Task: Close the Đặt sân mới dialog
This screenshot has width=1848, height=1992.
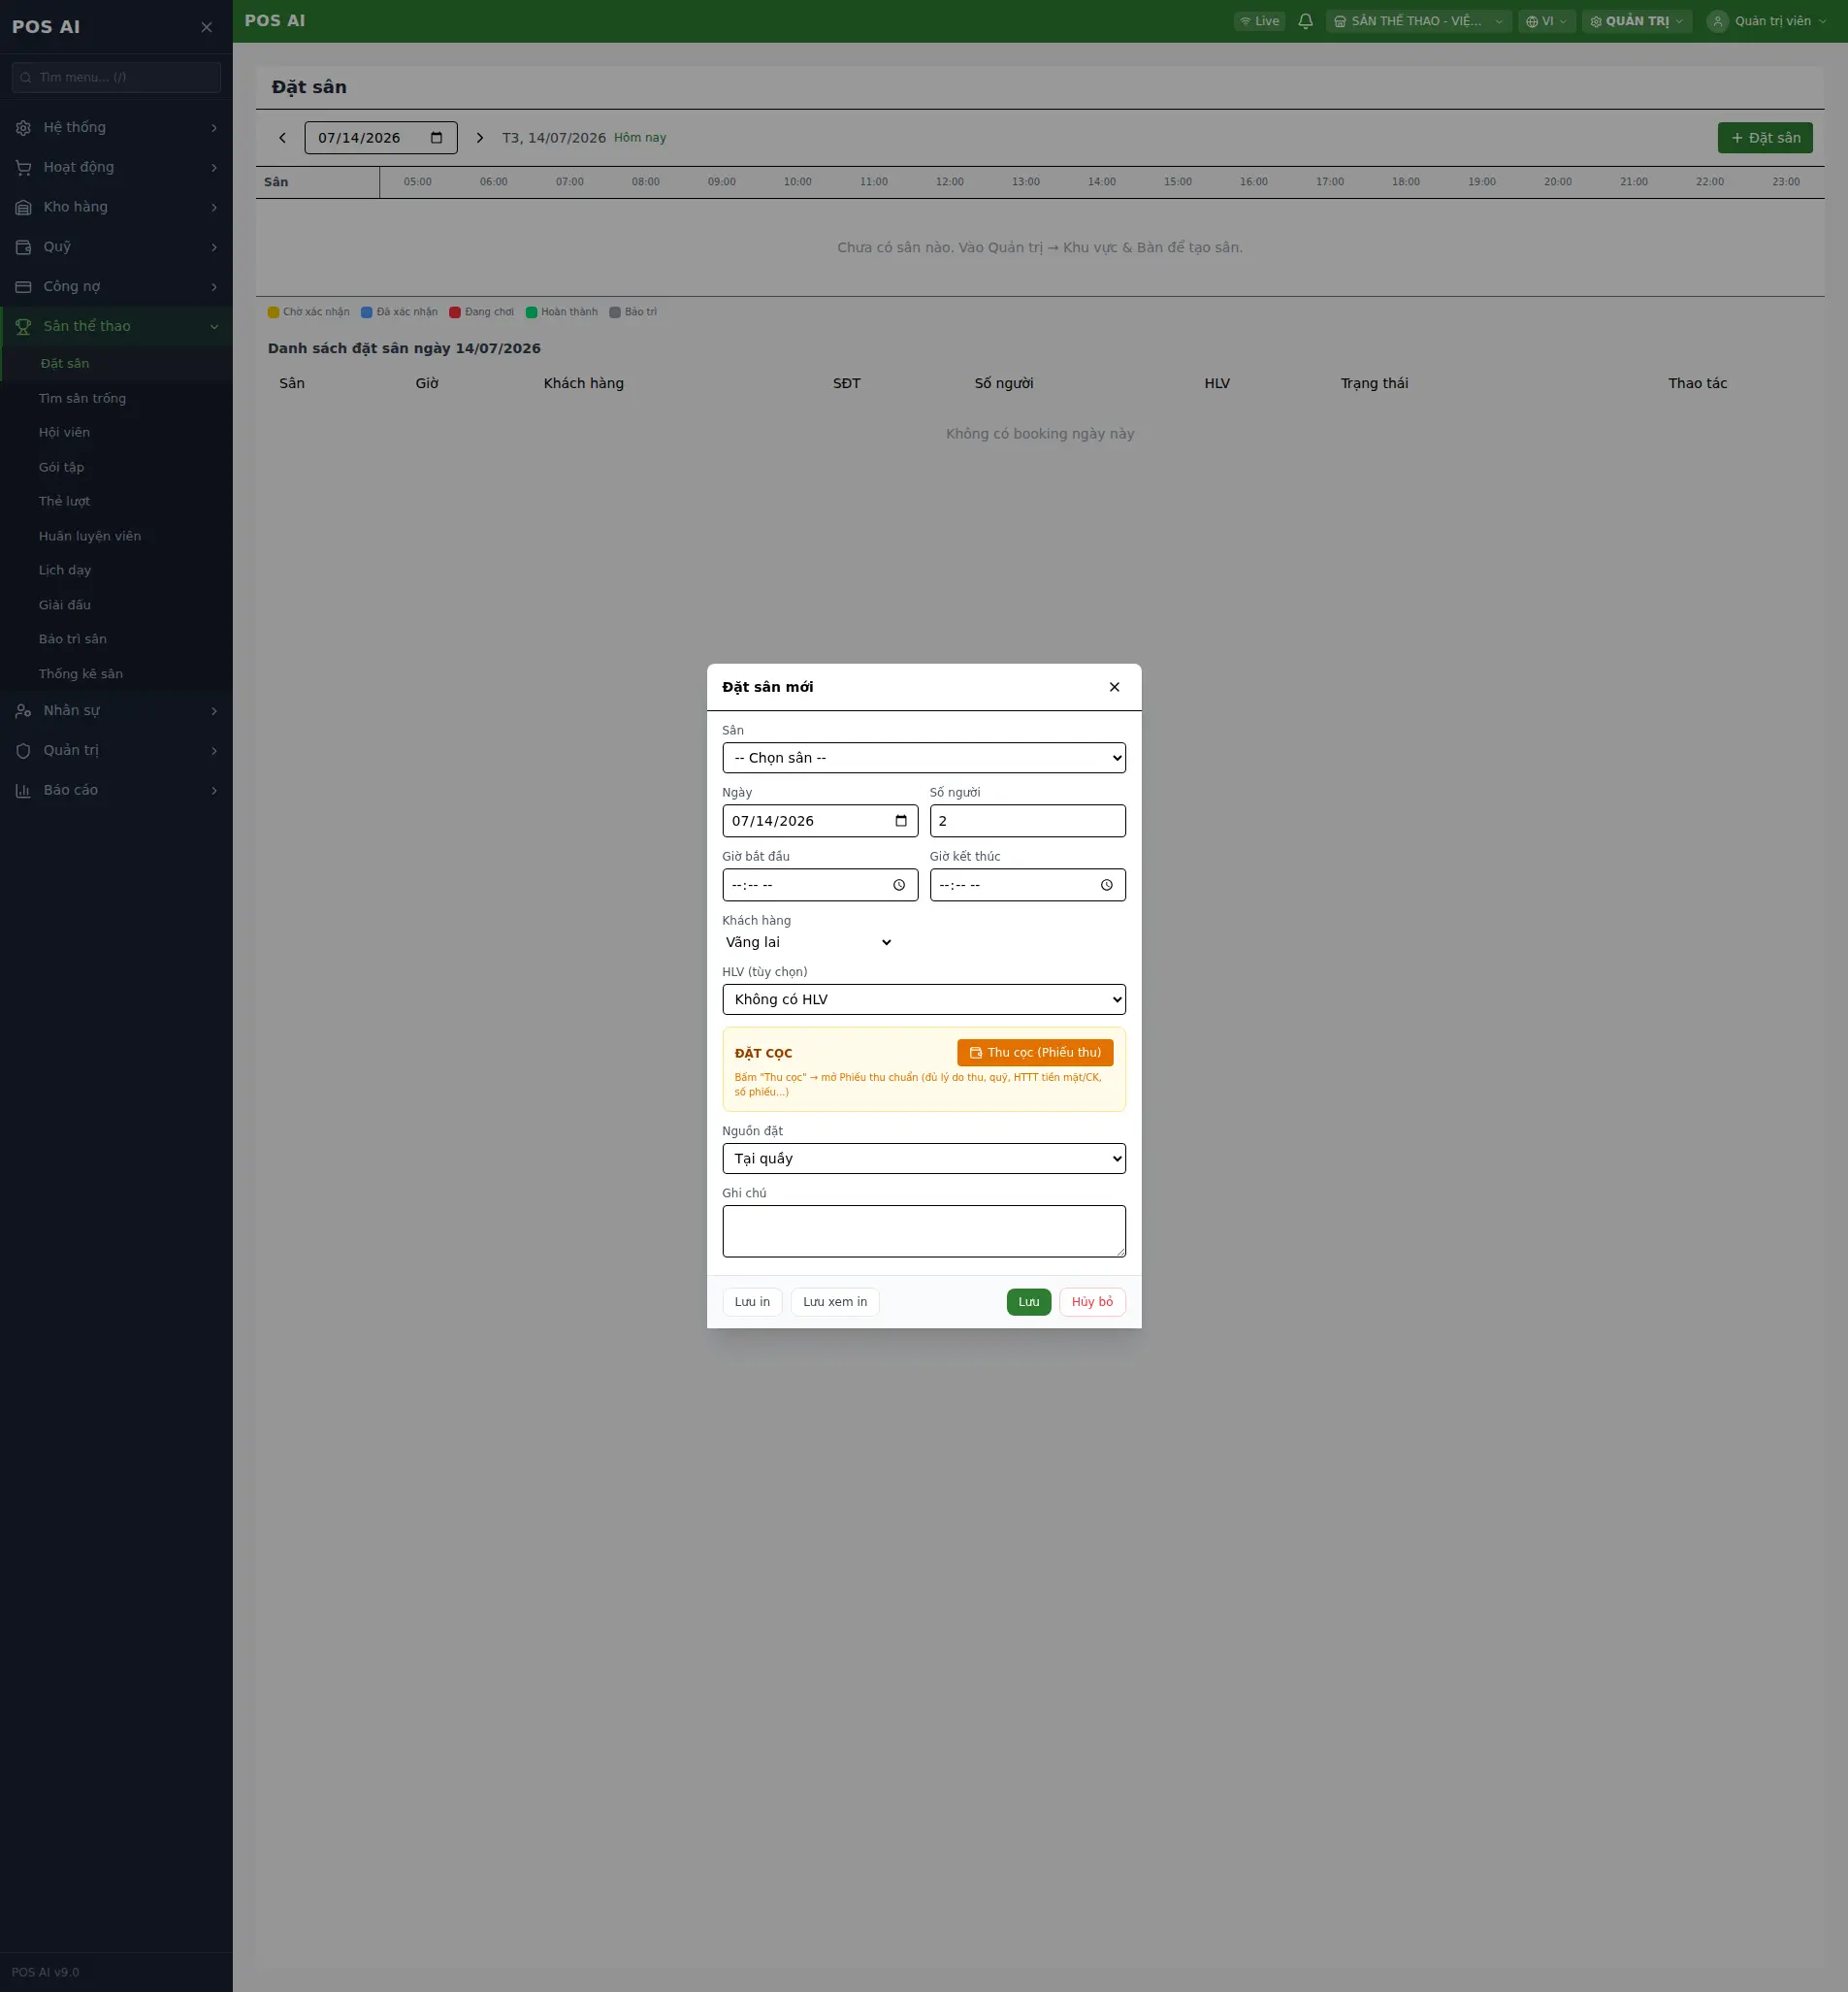Action: (x=1114, y=687)
